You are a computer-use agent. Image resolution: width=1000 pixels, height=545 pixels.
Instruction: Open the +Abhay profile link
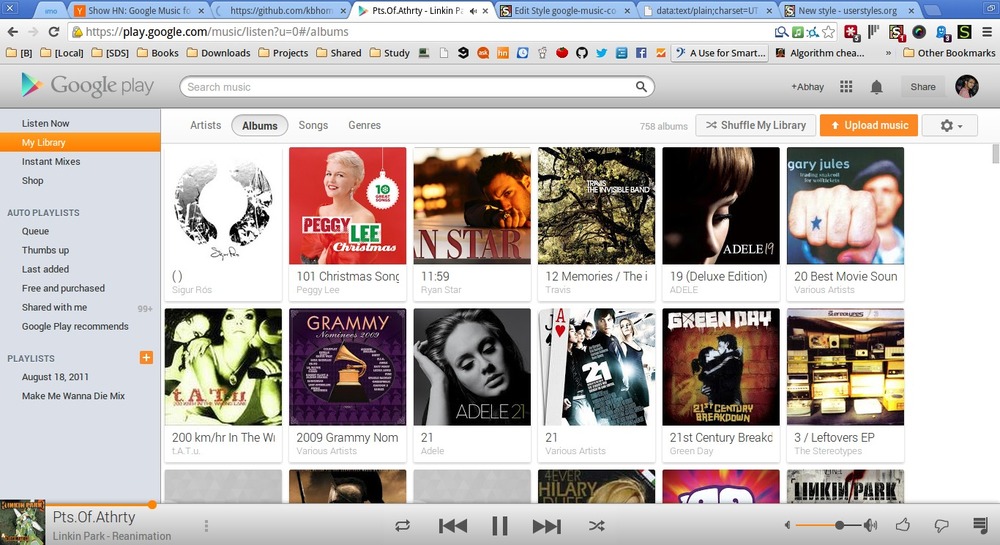[807, 87]
